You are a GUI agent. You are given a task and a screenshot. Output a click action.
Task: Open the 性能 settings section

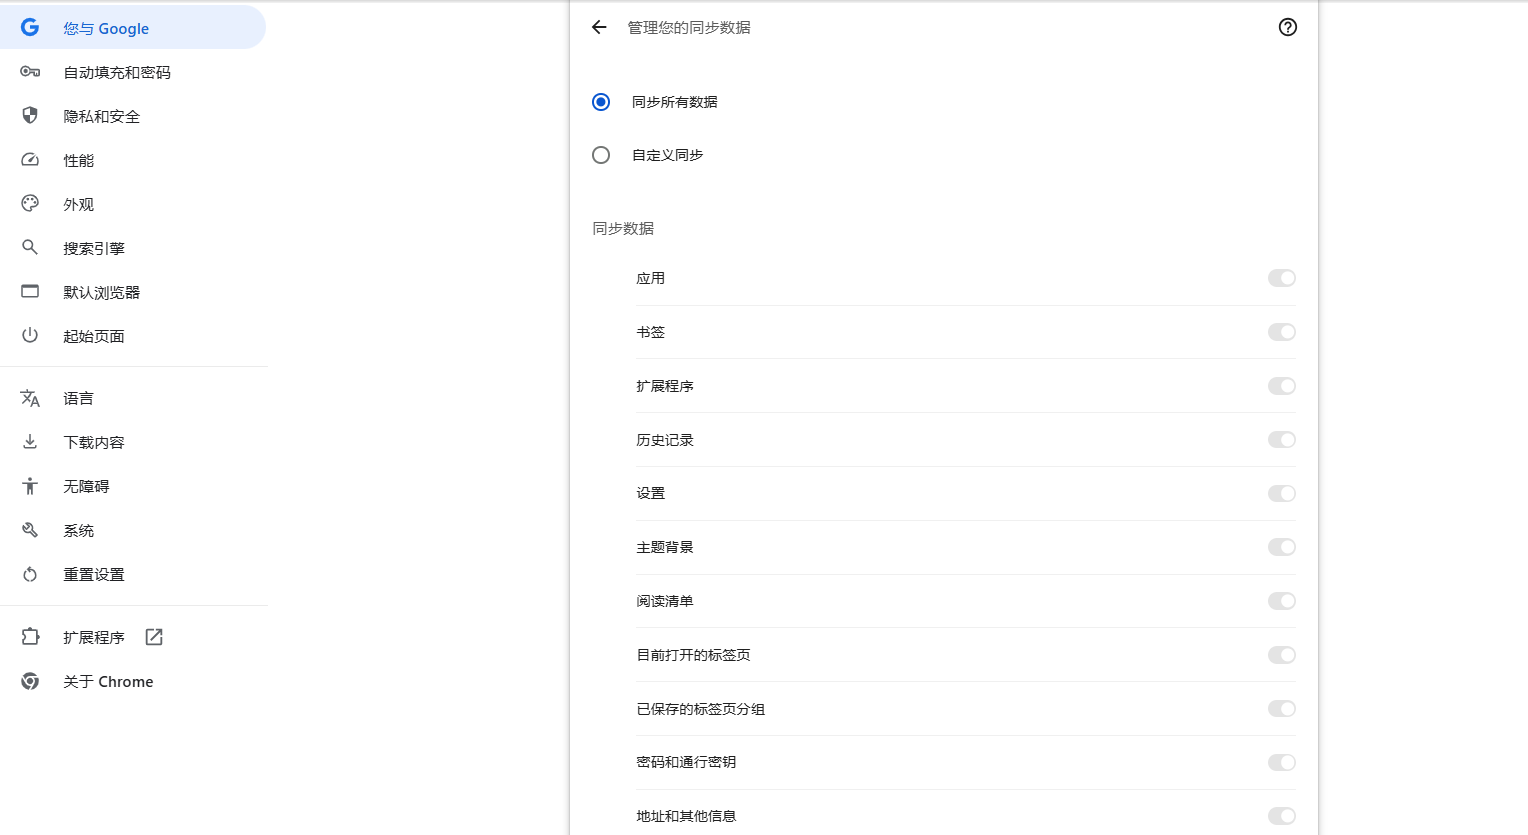[133, 160]
